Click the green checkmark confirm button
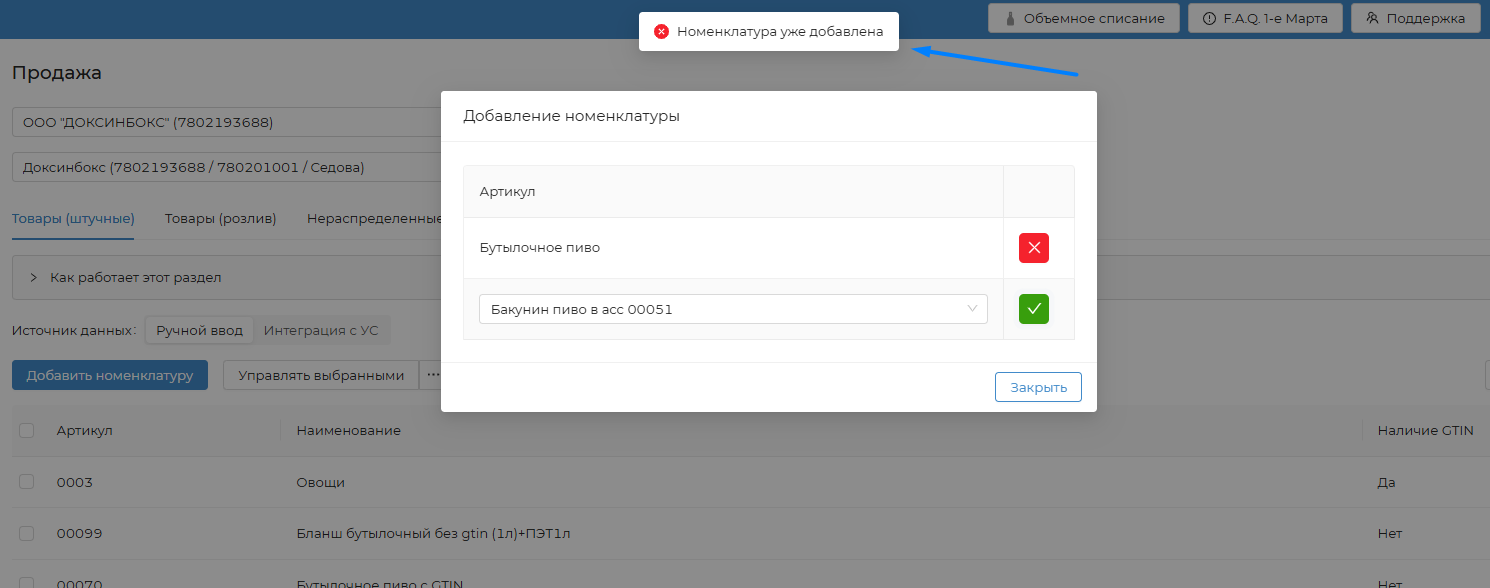Screen dimensions: 1490x588 pyautogui.click(x=1033, y=309)
